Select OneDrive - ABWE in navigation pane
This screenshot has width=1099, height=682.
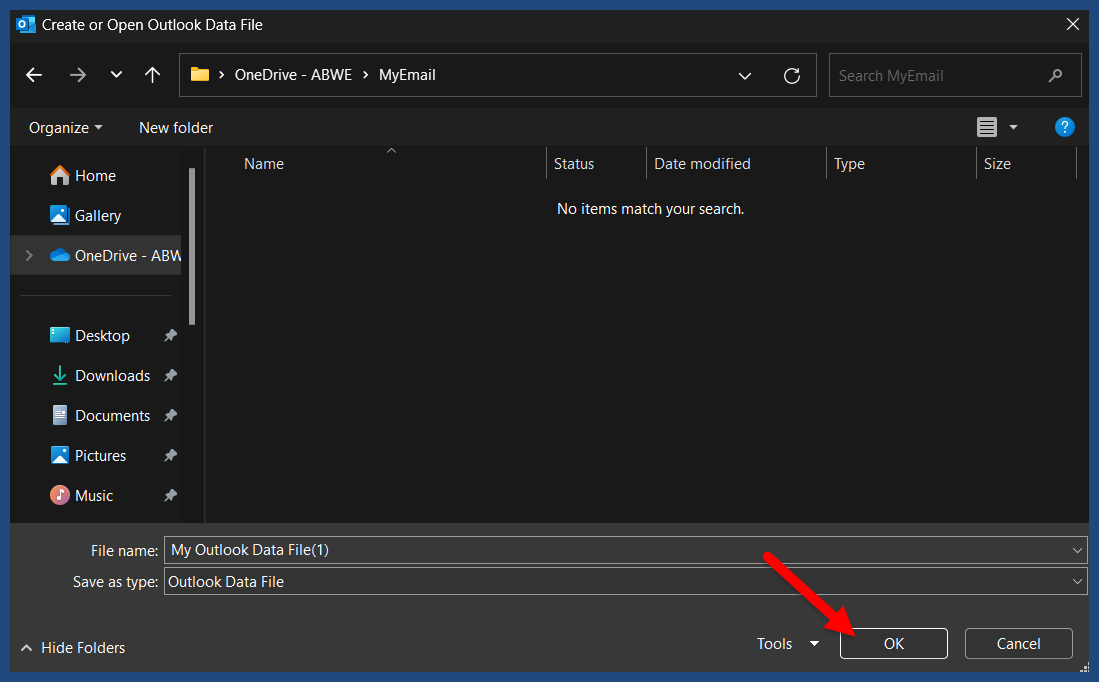point(115,256)
